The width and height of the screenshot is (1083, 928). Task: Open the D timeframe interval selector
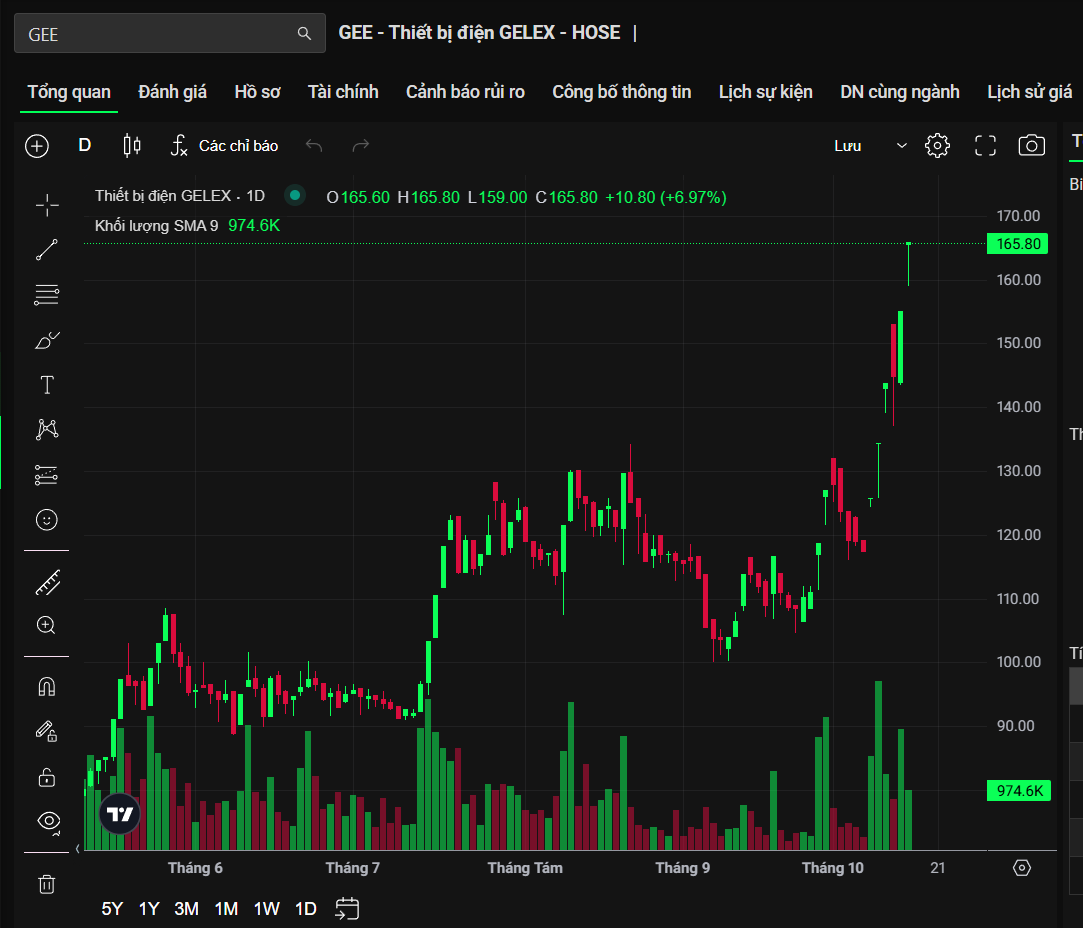(85, 146)
